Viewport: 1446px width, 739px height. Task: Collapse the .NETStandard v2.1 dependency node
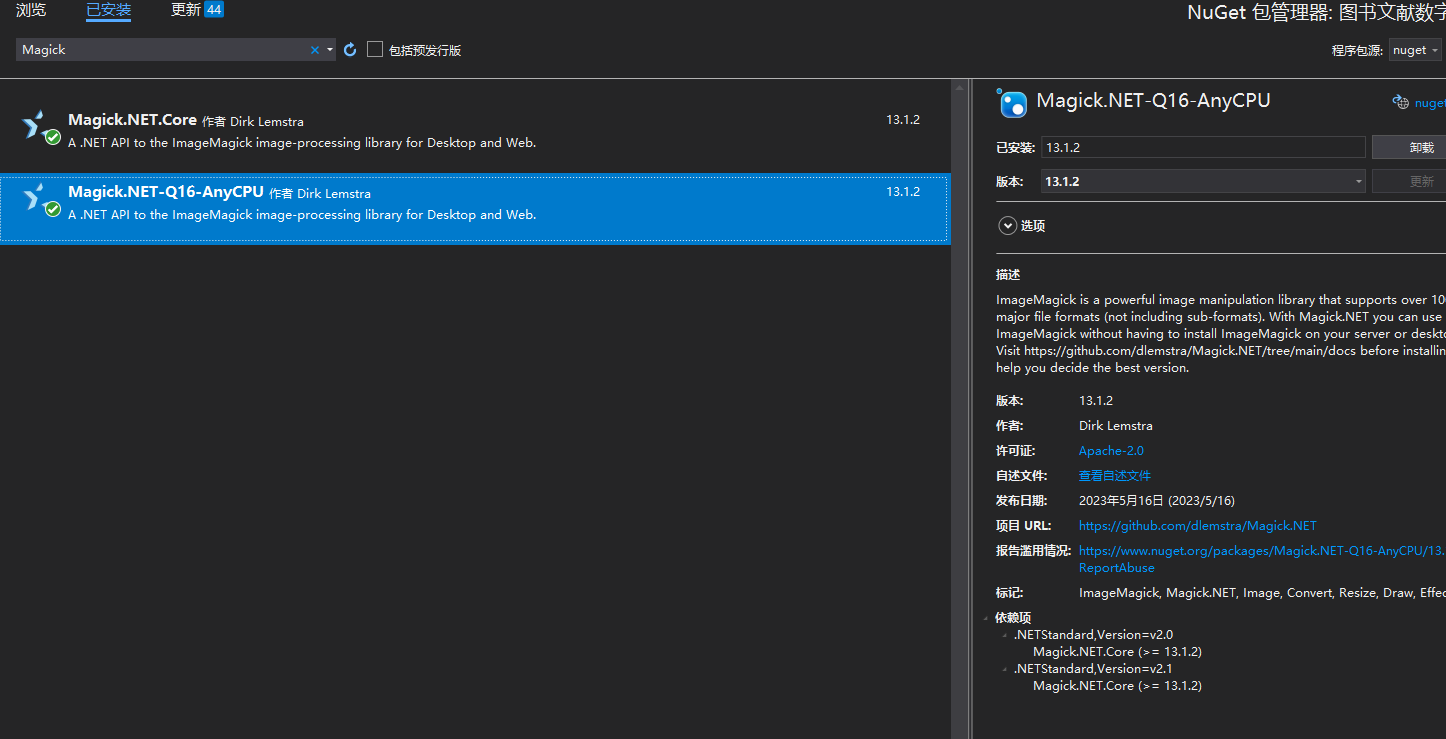(1005, 669)
